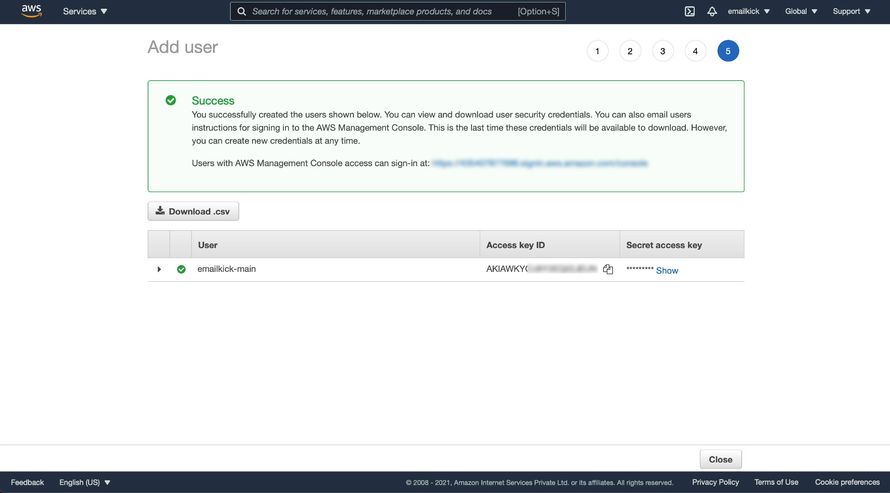Go to wizard step 3
This screenshot has height=493, width=890.
tap(662, 51)
